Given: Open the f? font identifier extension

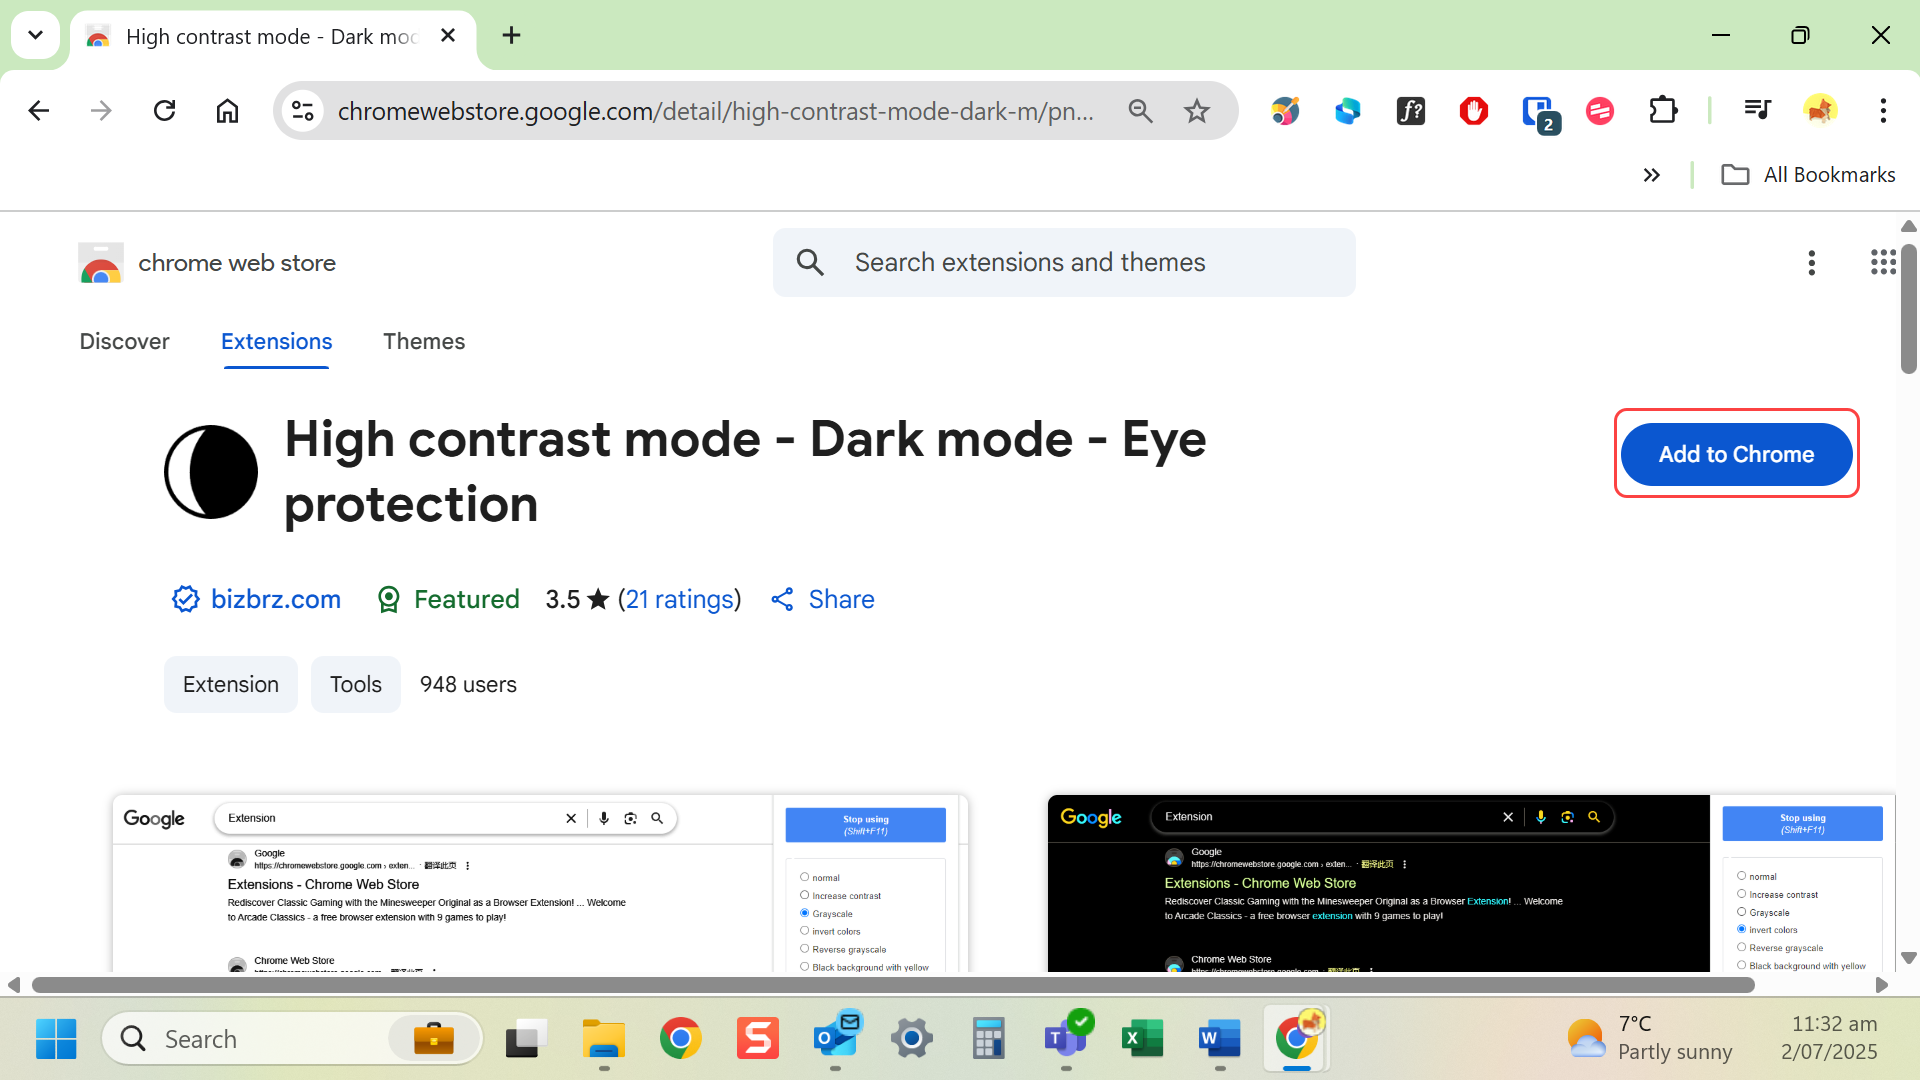Looking at the screenshot, I should (1411, 111).
